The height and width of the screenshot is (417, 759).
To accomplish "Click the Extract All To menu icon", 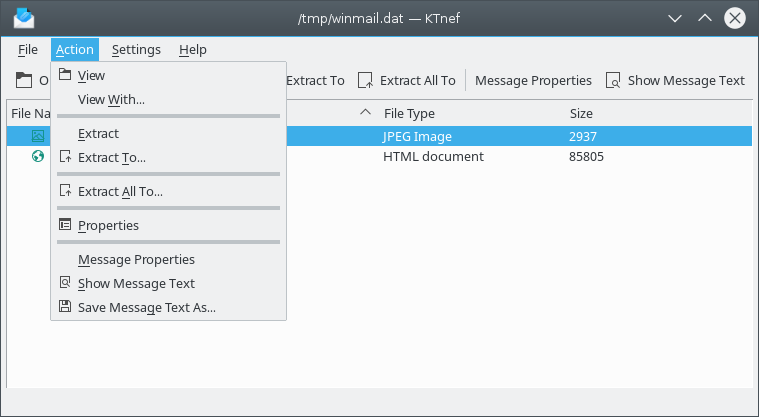I will (65, 191).
